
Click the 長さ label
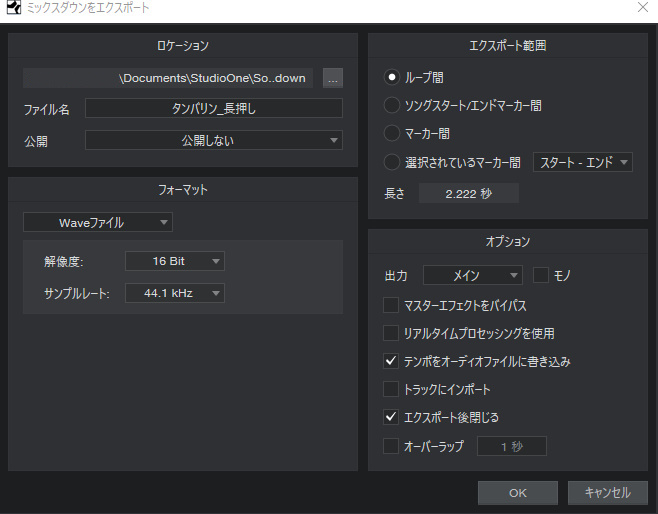click(394, 193)
